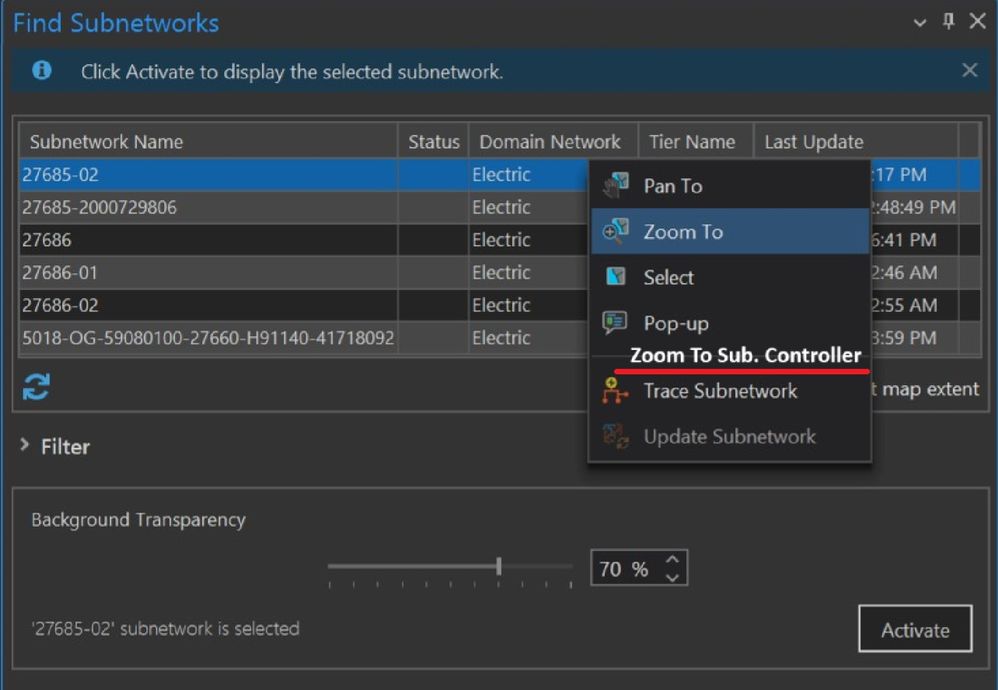
Task: Click the Background Transparency slider handle
Action: click(x=498, y=567)
